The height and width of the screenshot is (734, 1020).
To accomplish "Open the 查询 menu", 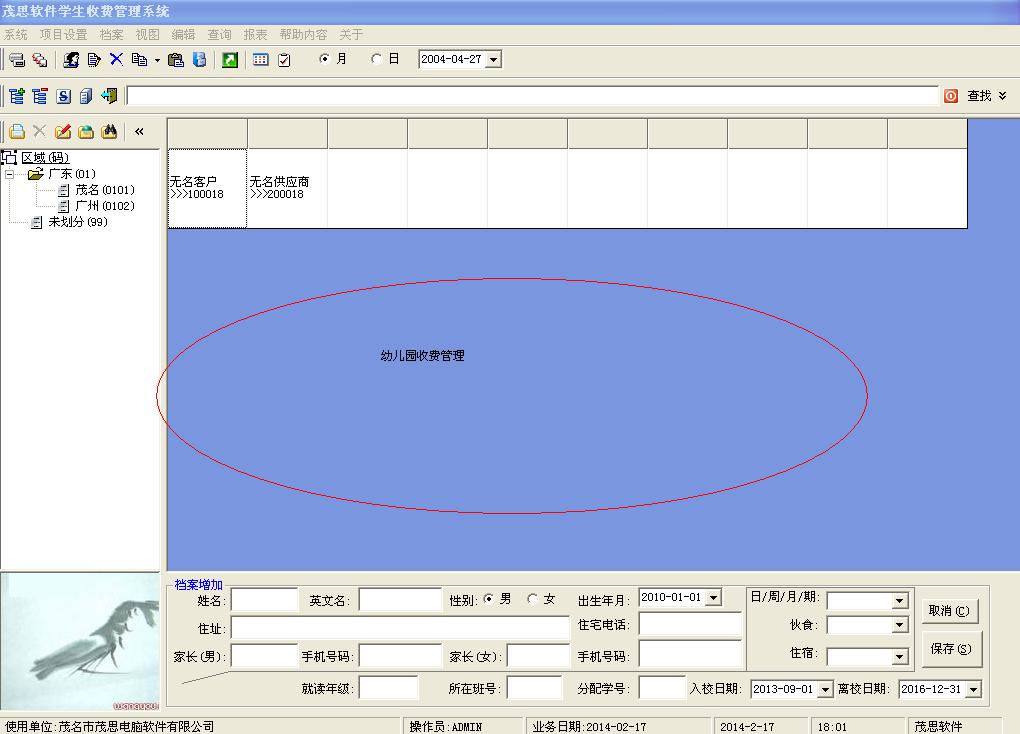I will 219,34.
